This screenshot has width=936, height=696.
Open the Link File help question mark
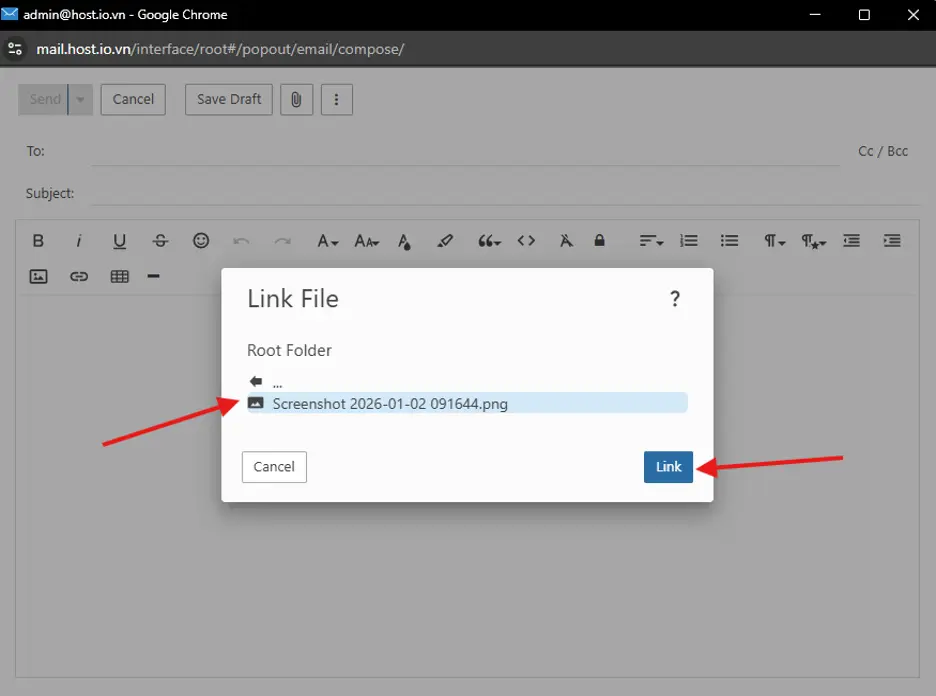pyautogui.click(x=675, y=298)
